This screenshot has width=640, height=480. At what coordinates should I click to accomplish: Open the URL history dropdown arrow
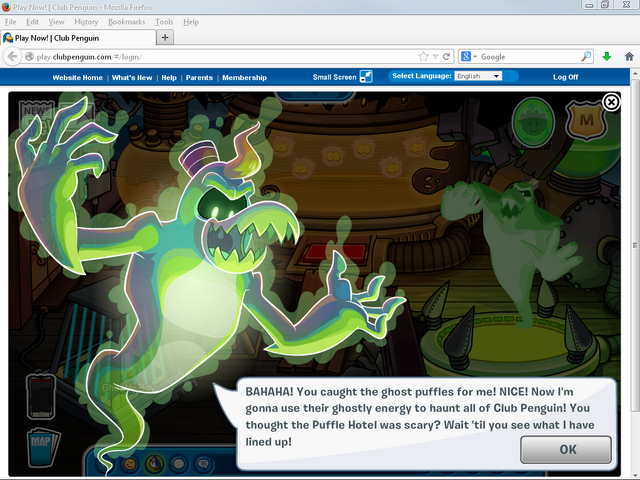click(436, 57)
